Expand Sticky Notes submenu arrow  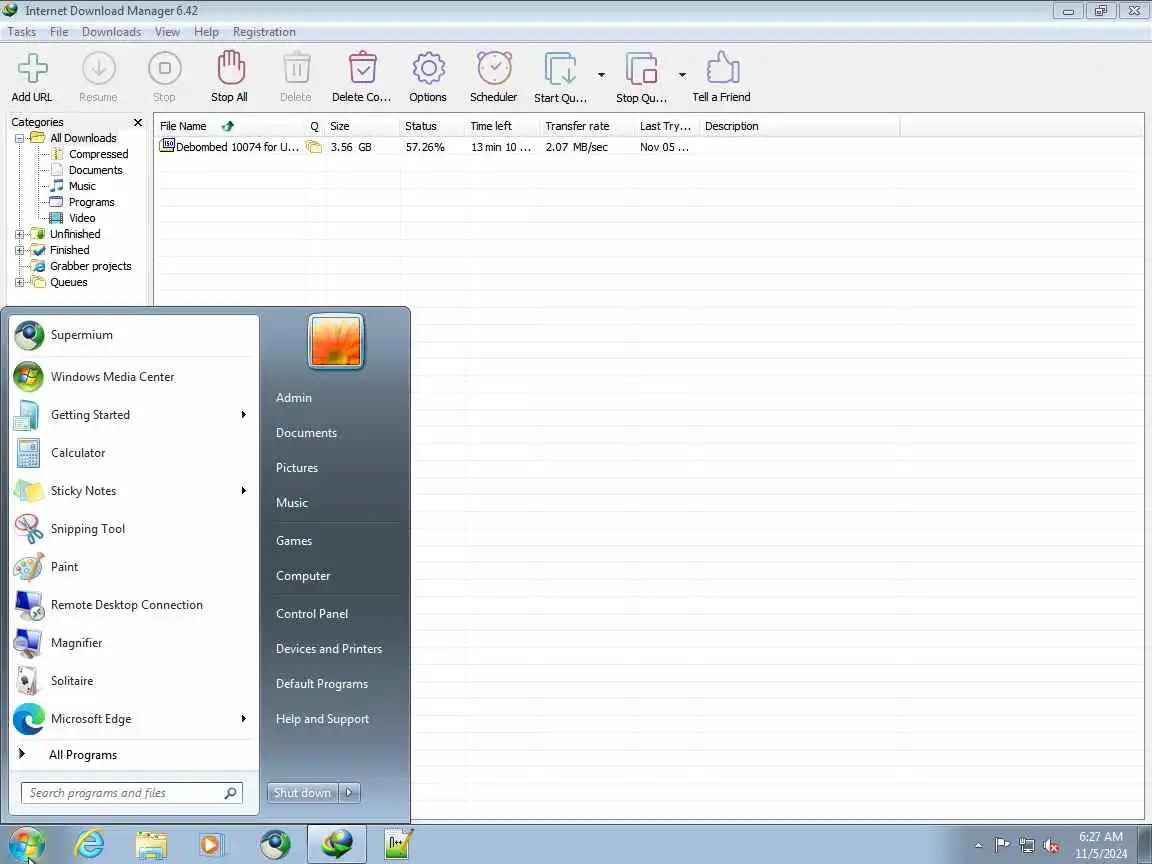[244, 491]
